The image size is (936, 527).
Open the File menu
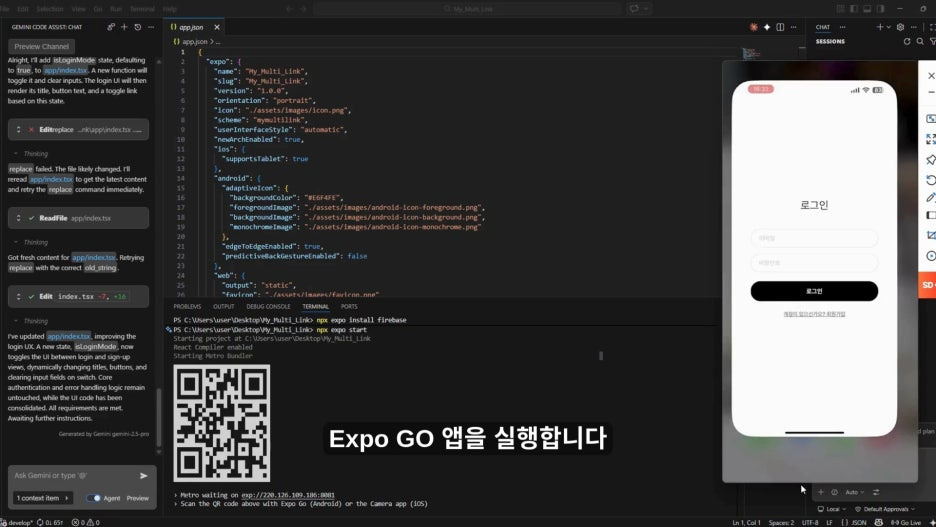click(5, 9)
